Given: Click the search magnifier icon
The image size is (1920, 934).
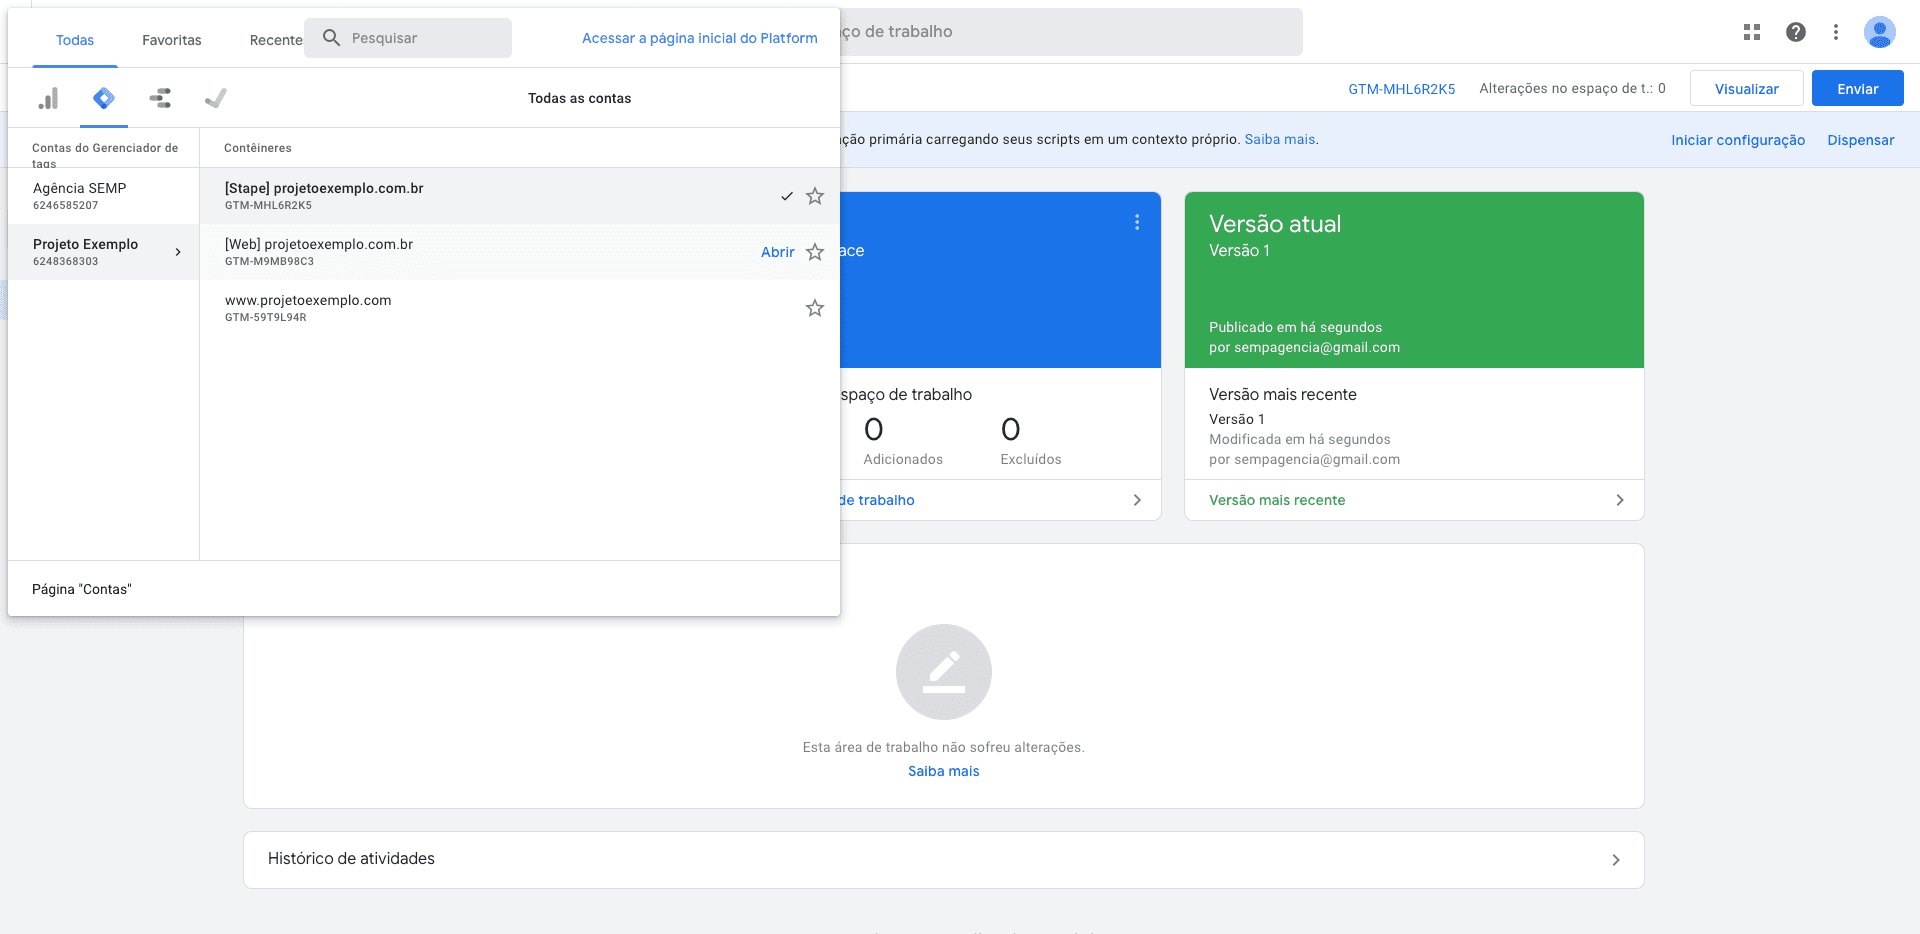Looking at the screenshot, I should 332,38.
